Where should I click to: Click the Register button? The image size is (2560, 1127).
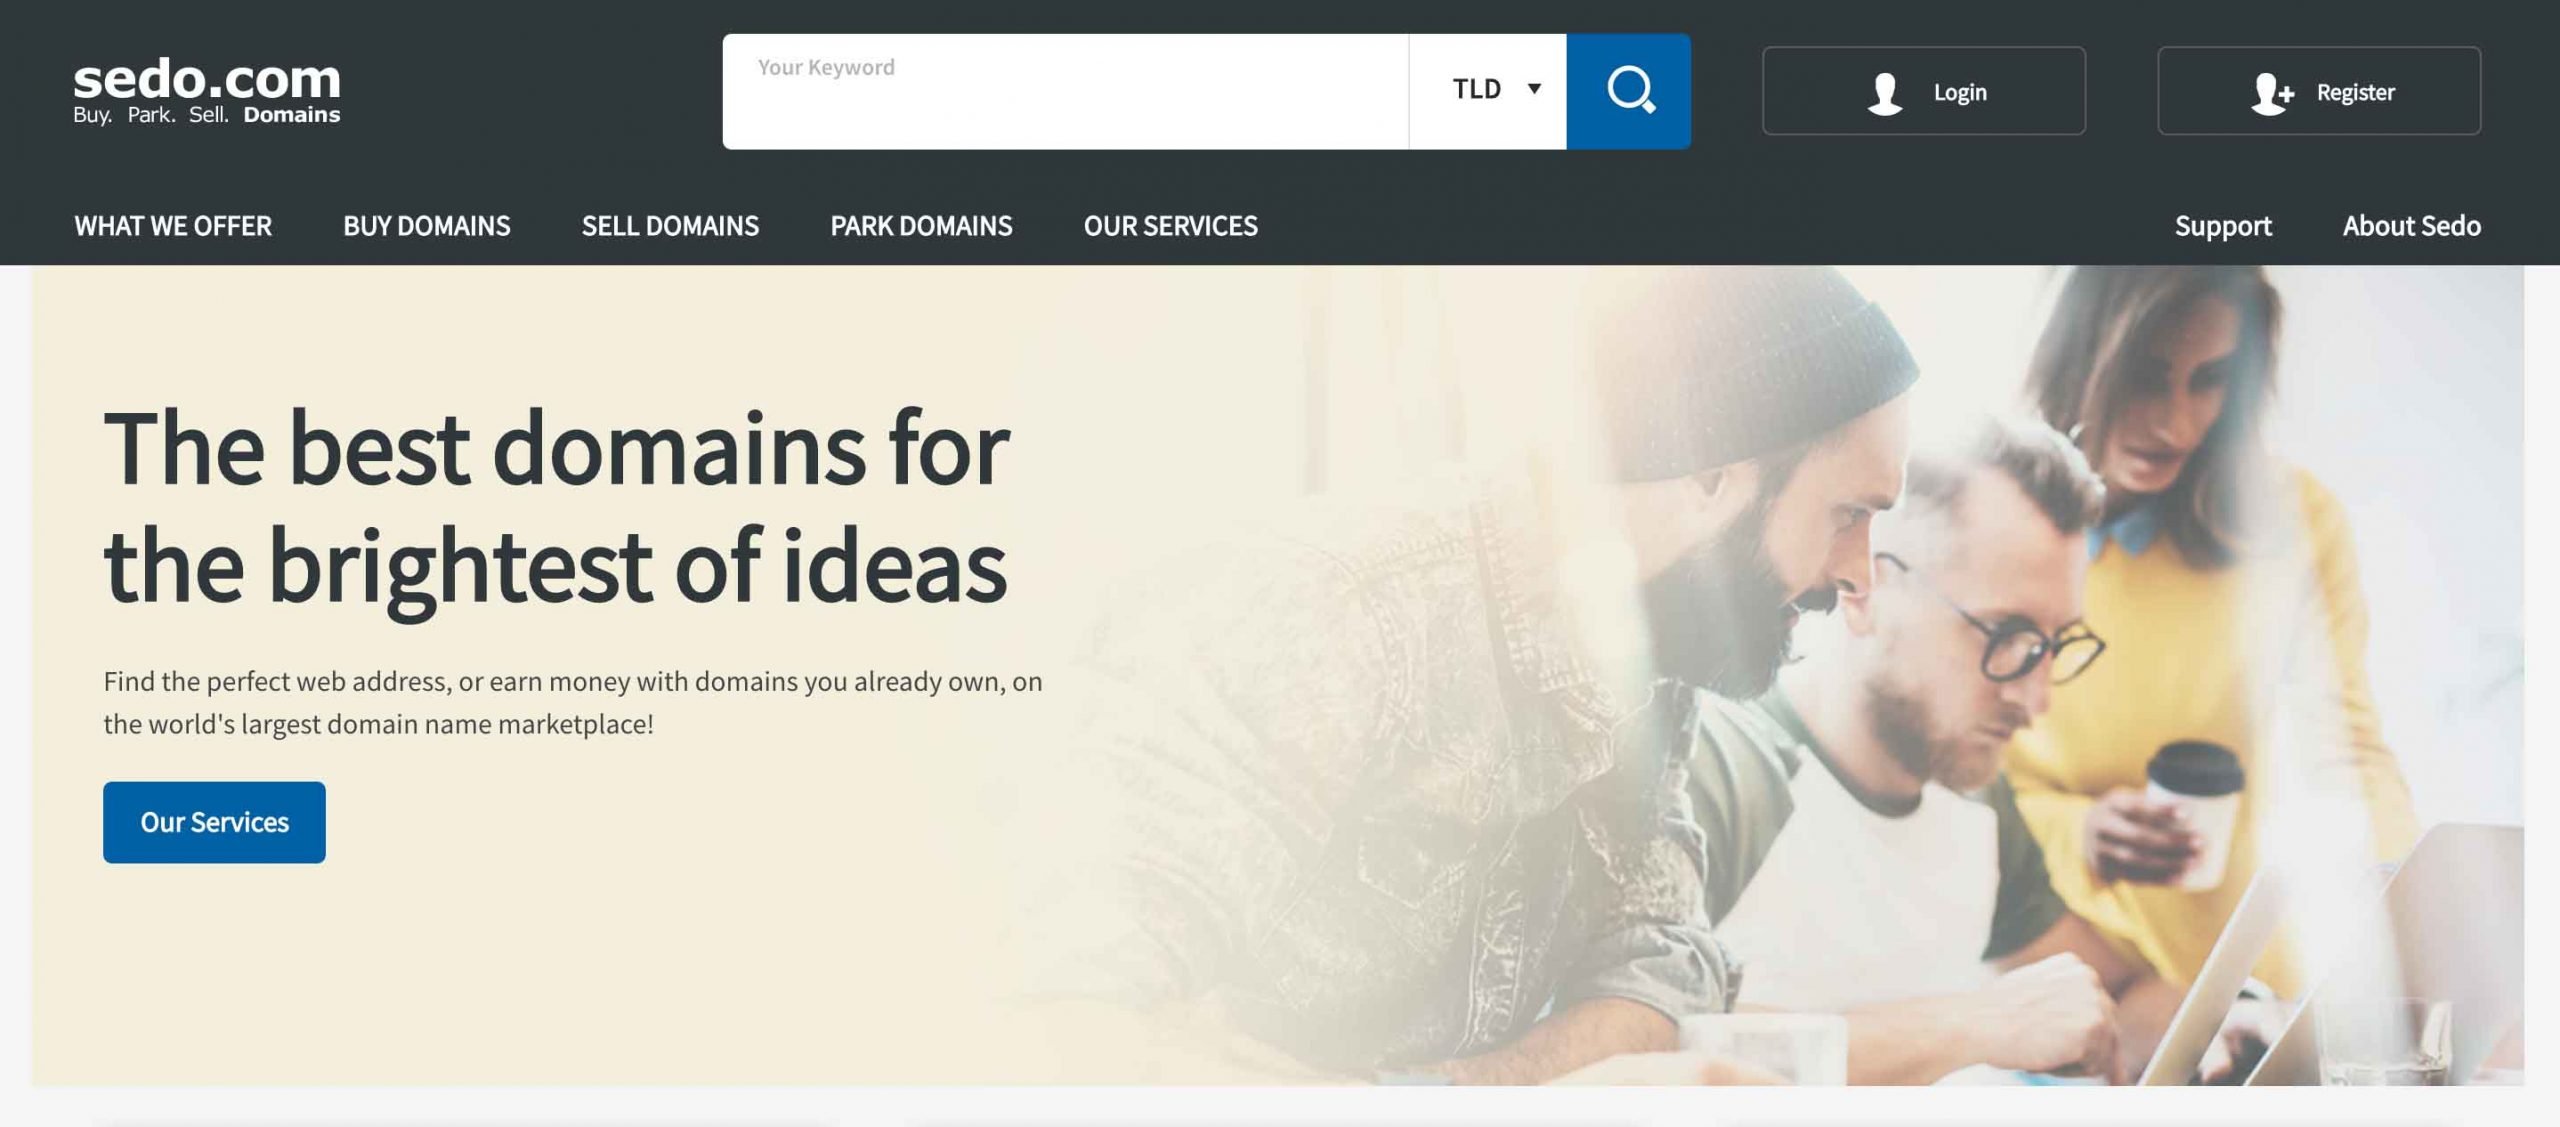[2319, 91]
